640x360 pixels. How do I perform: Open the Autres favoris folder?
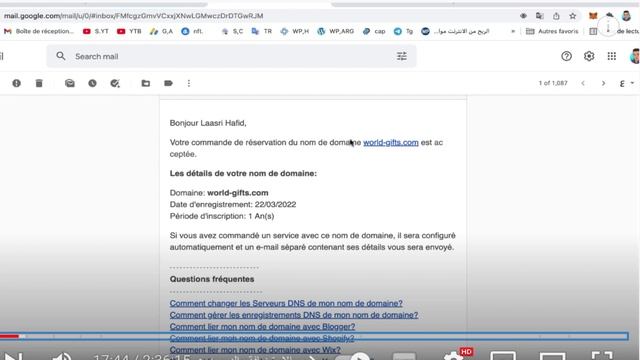coord(552,31)
